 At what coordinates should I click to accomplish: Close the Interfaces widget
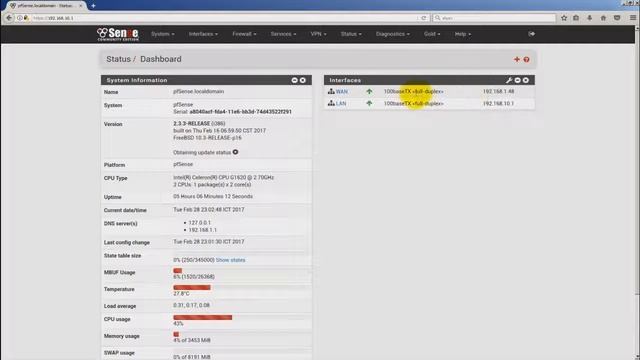point(526,80)
